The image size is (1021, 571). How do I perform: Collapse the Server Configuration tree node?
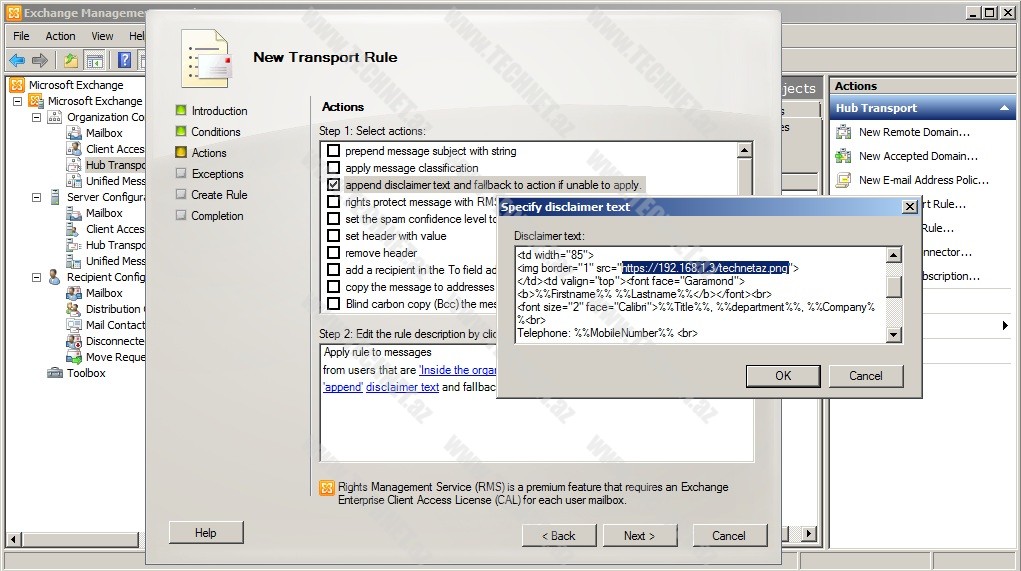37,197
